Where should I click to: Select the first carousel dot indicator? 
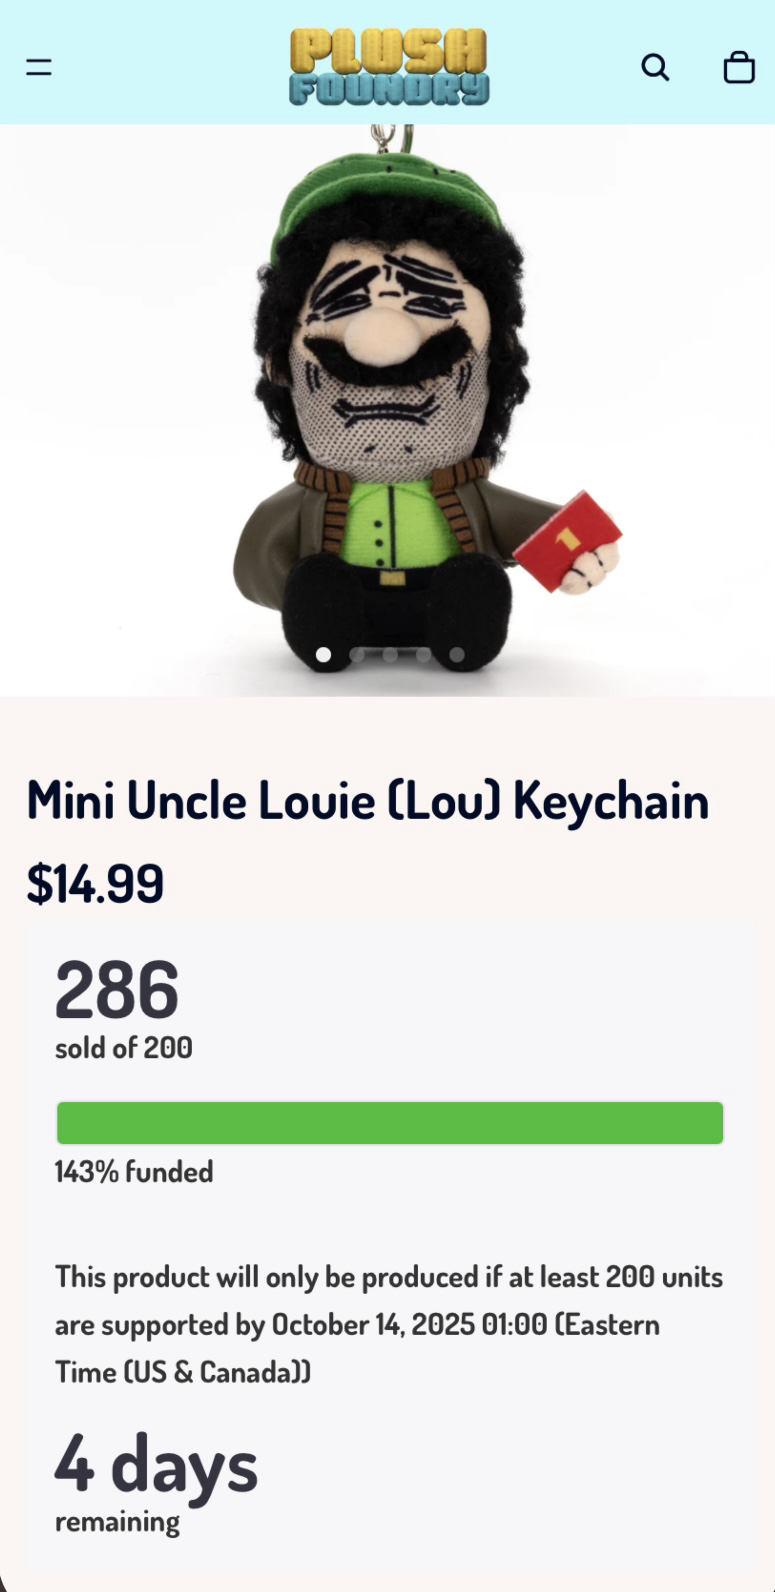pos(323,655)
